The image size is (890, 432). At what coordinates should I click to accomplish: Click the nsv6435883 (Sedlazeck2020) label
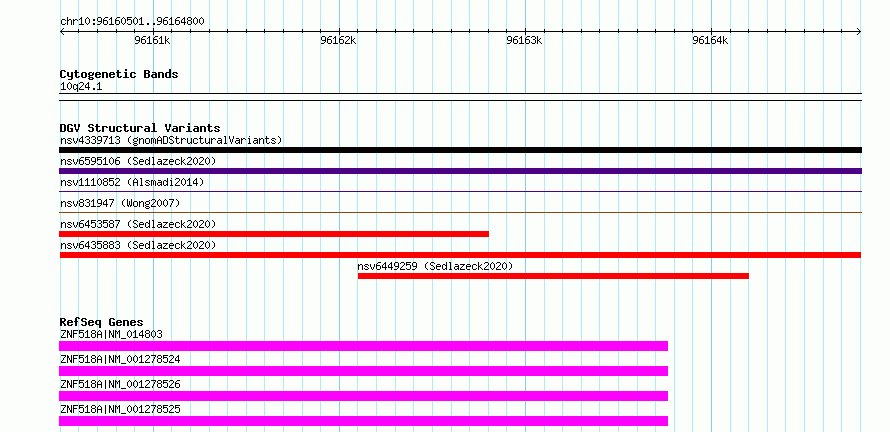click(138, 245)
